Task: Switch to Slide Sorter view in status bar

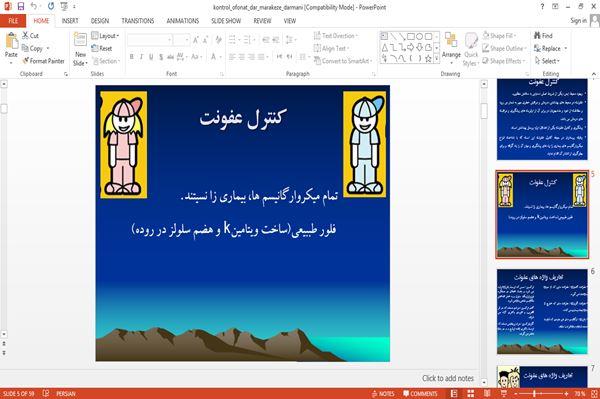Action: 471,394
